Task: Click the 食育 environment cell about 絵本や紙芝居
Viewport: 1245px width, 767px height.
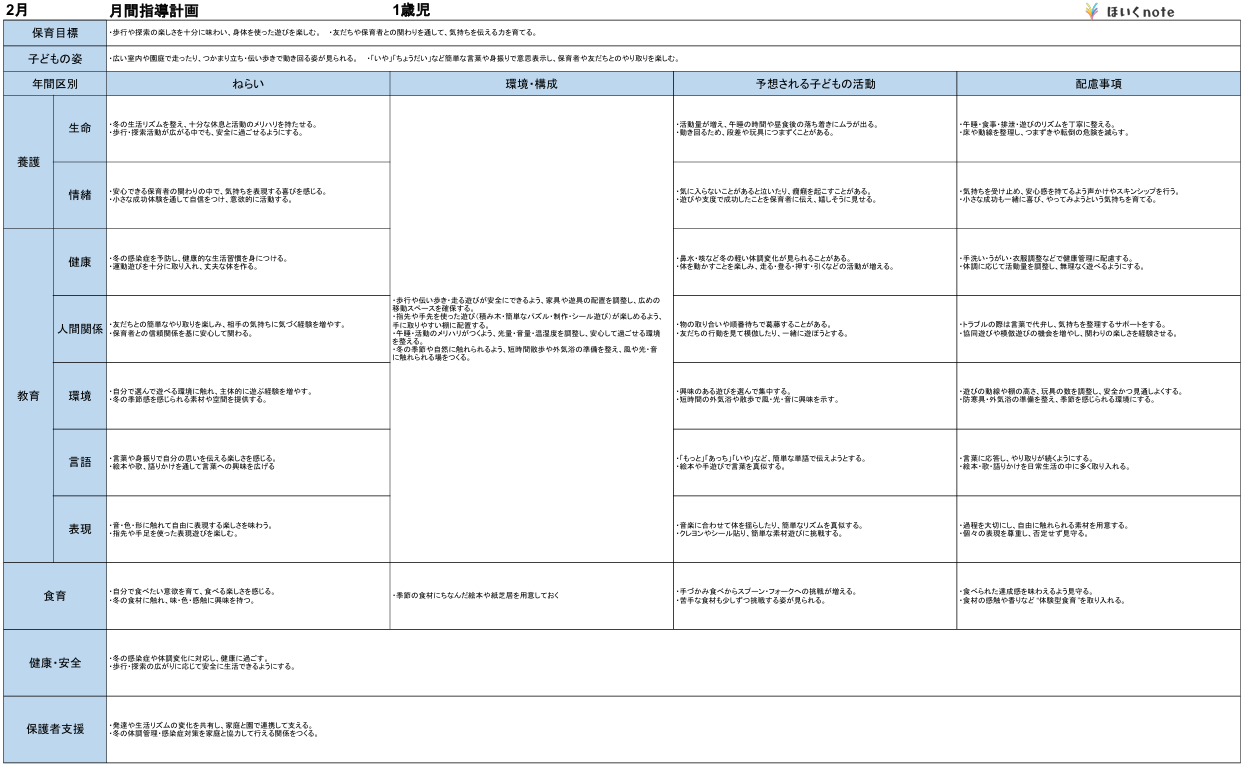Action: coord(531,596)
